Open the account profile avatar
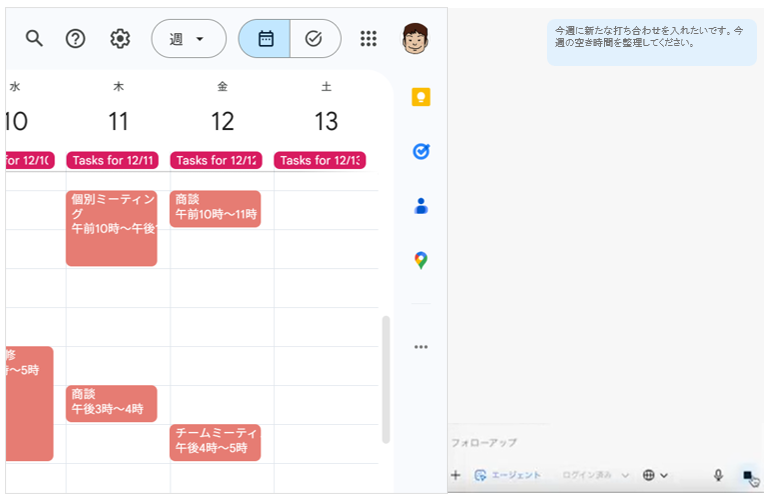 click(x=415, y=38)
